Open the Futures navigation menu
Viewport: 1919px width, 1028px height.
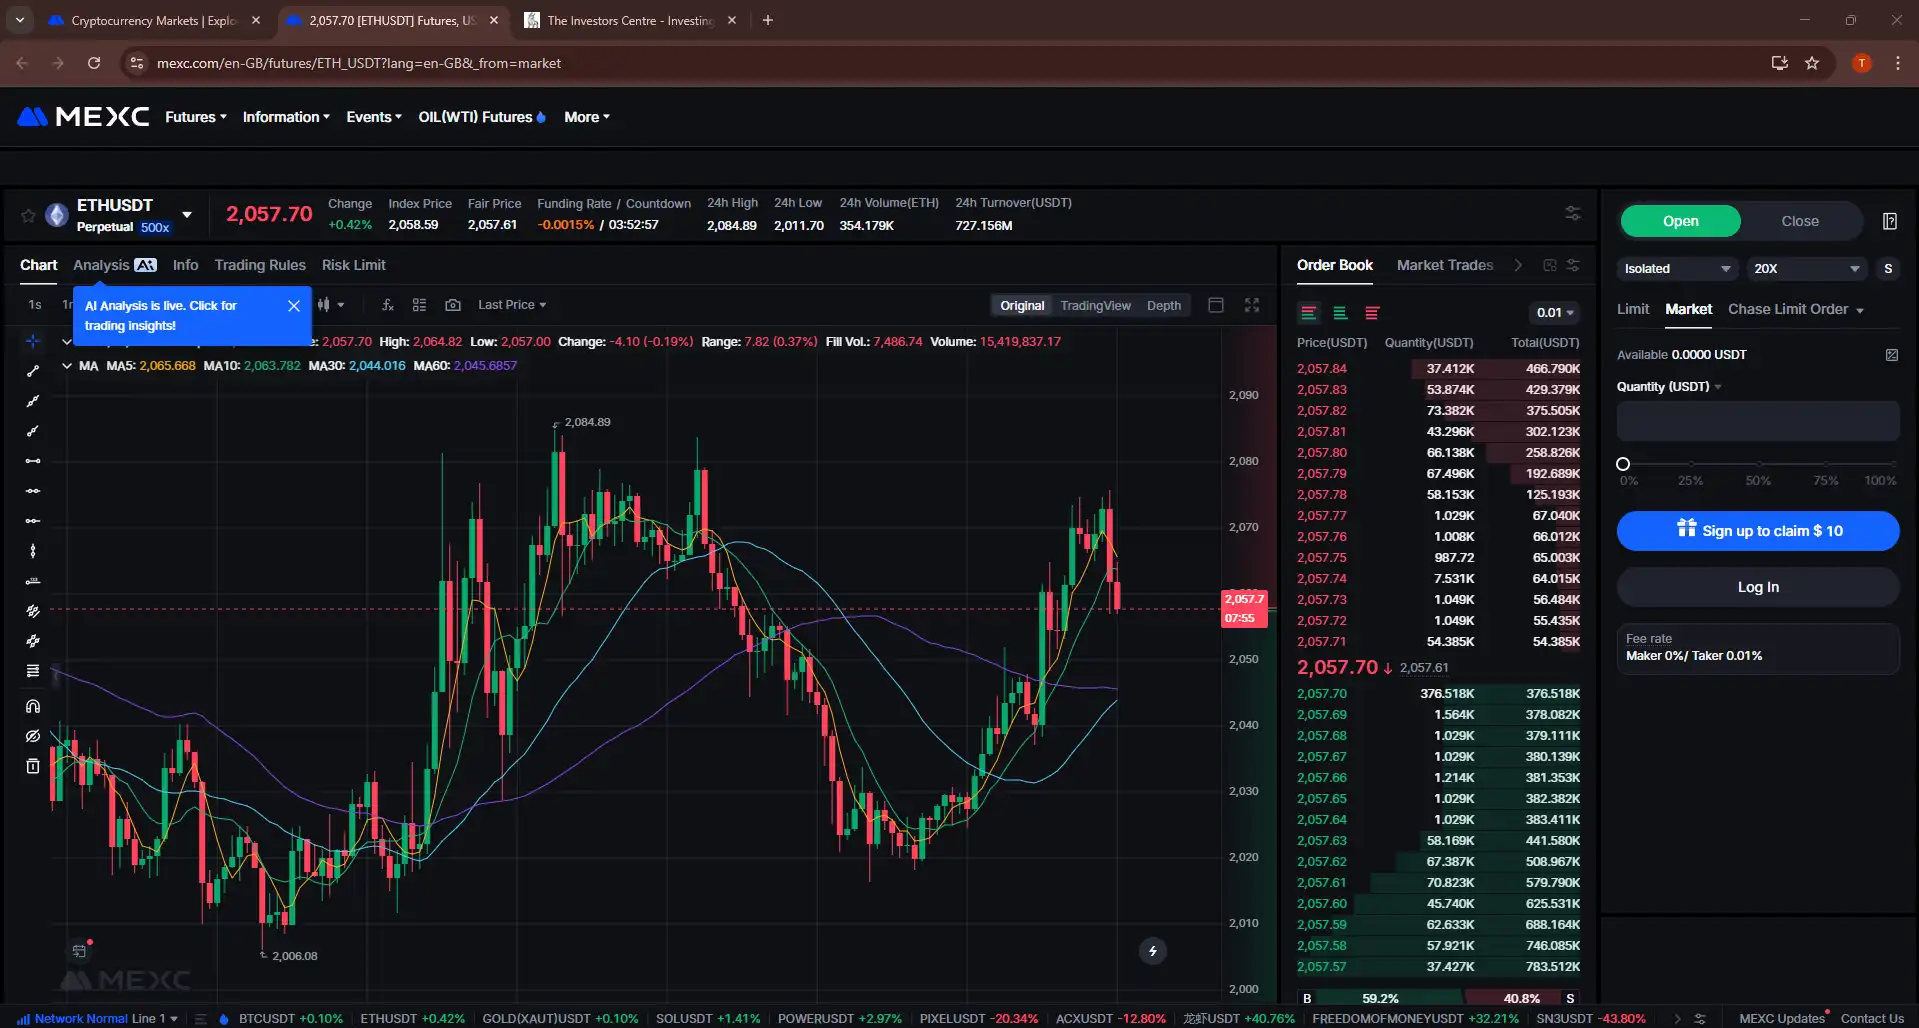click(x=196, y=117)
